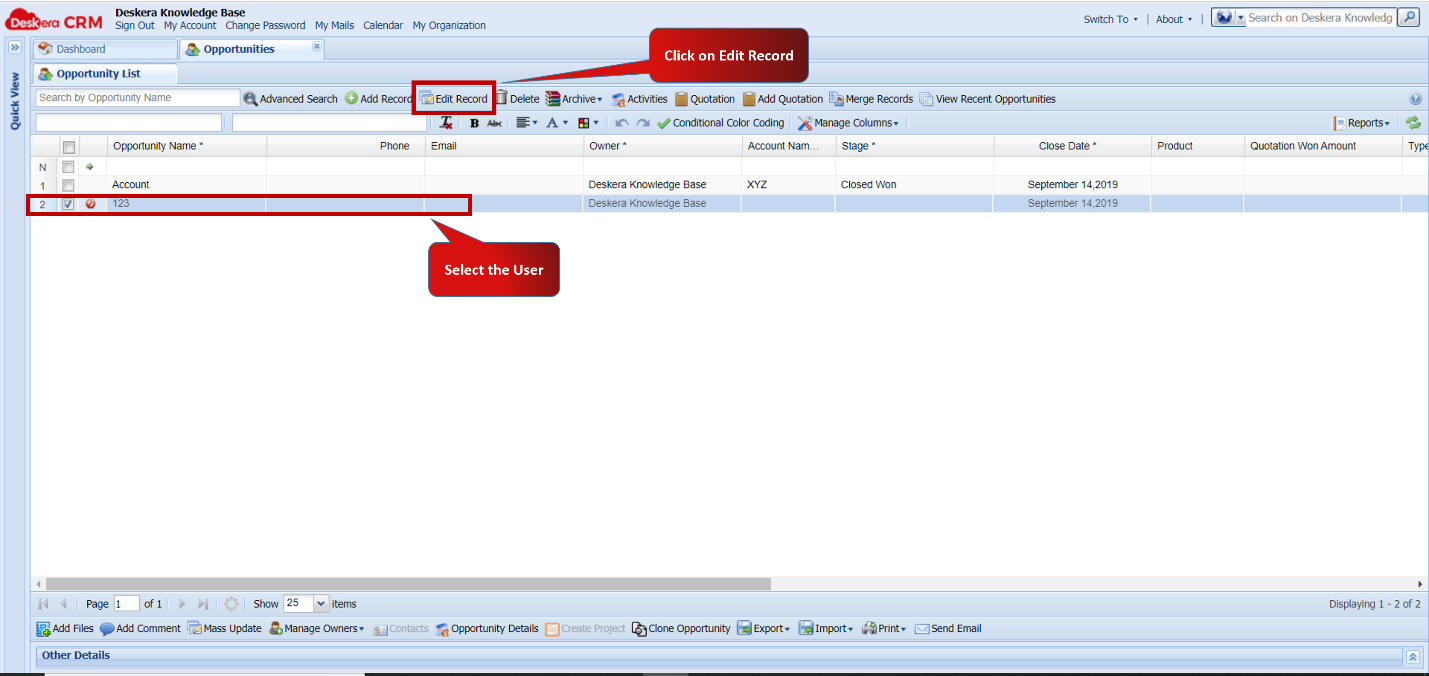Viewport: 1429px width, 676px height.
Task: Click Send Email in the bottom toolbar
Action: pos(947,628)
